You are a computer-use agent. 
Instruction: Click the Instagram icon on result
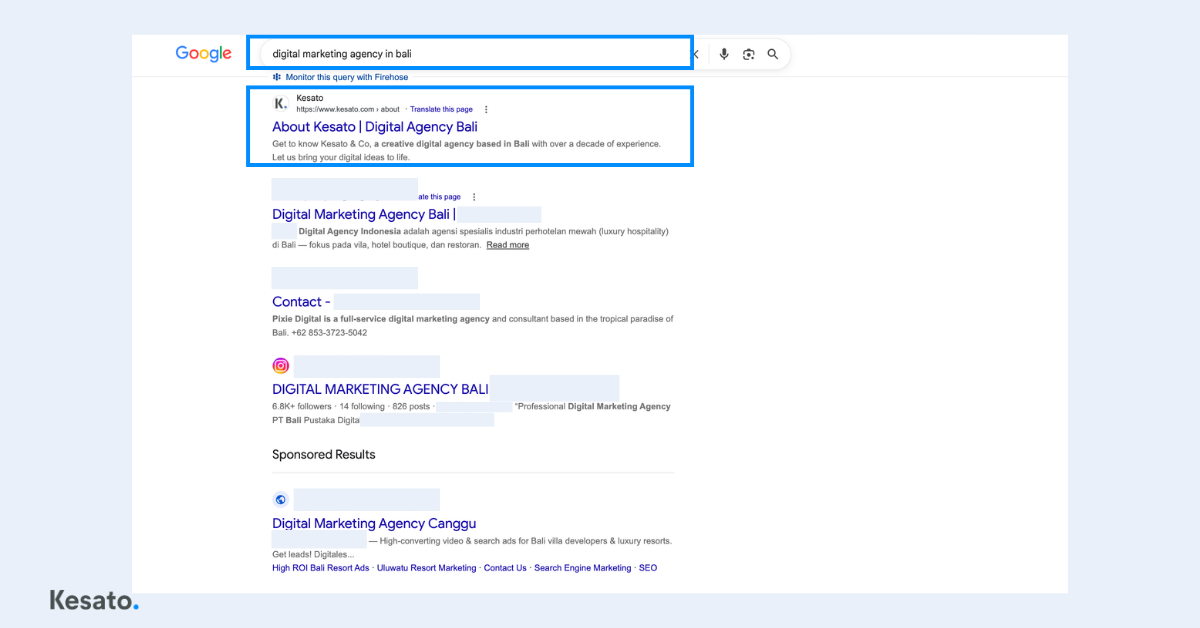point(281,366)
